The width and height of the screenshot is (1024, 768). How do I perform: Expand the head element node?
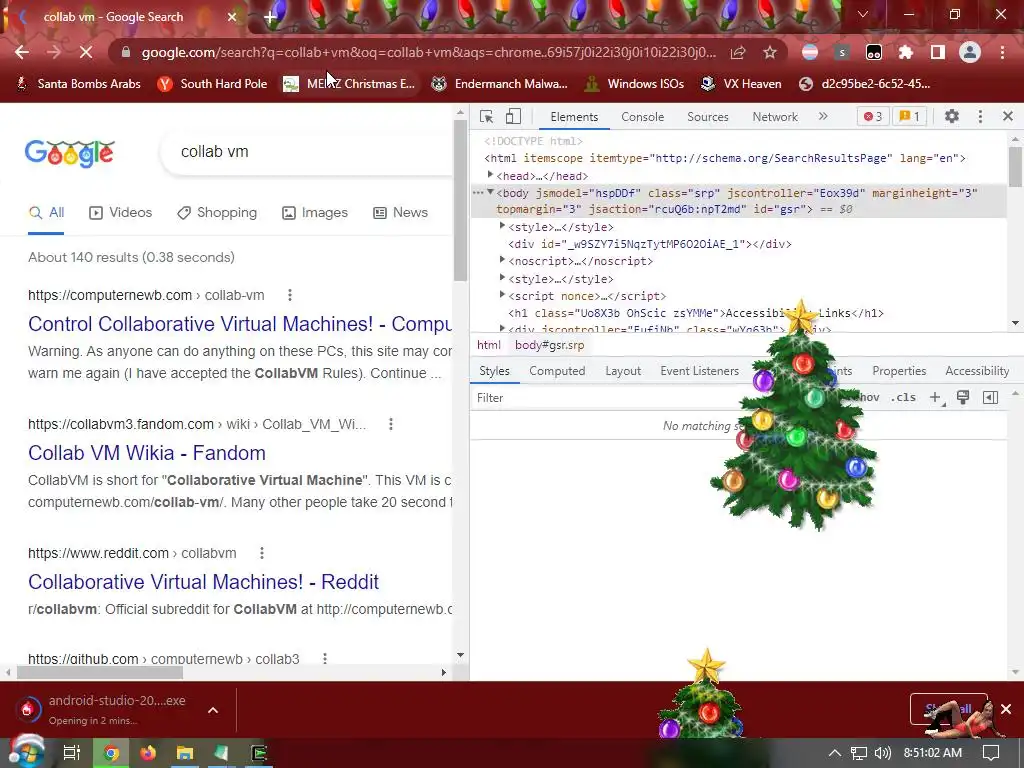tap(490, 175)
